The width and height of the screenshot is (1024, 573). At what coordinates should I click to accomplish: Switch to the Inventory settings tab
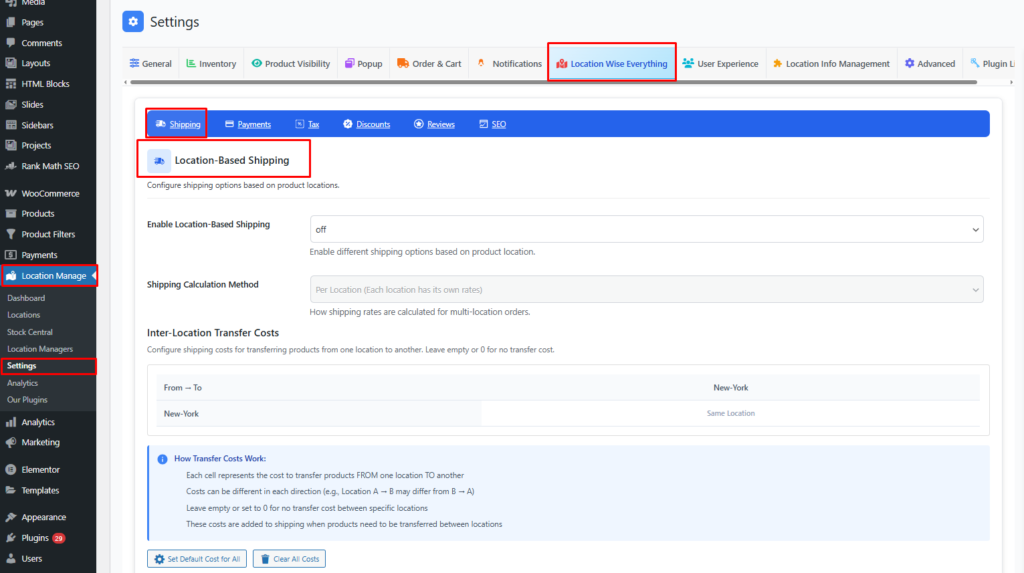[211, 64]
